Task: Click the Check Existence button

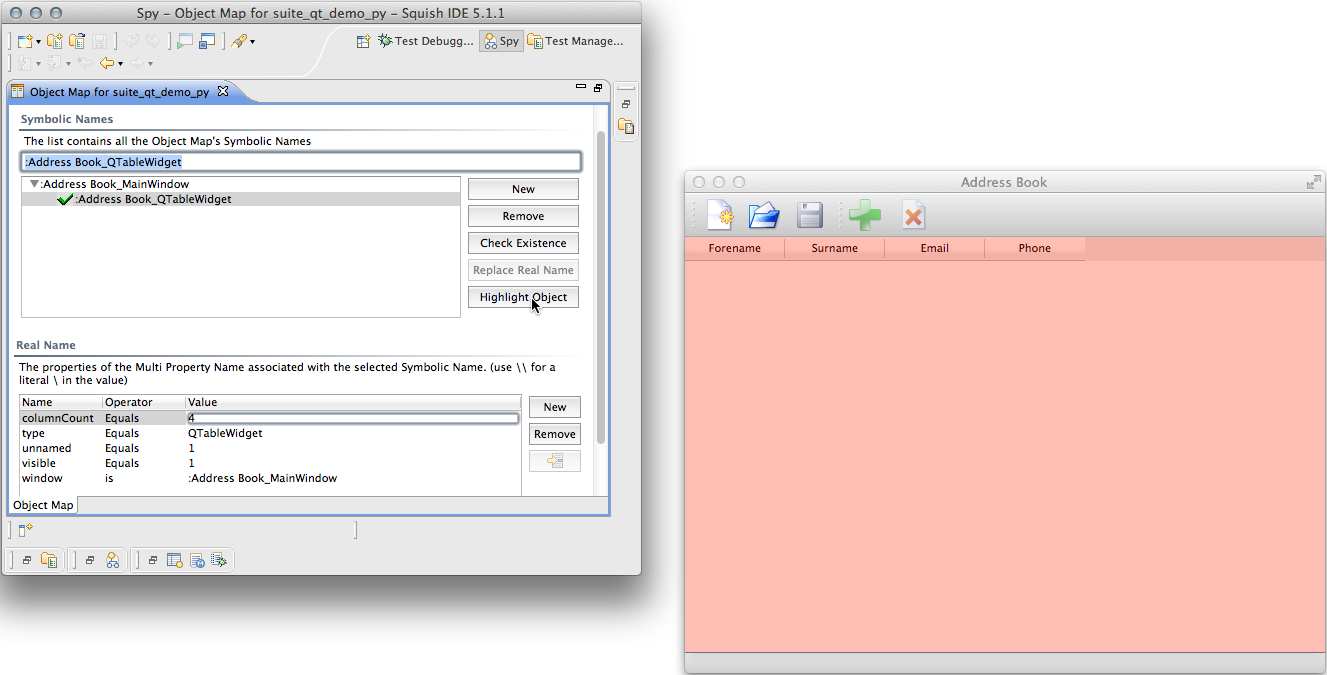Action: click(x=523, y=243)
